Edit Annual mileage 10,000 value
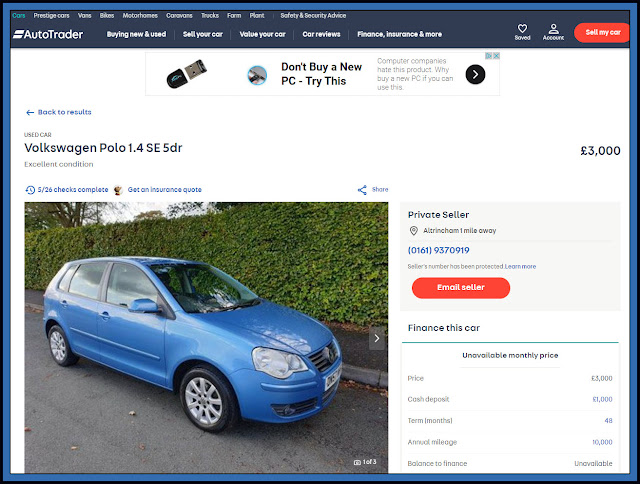The image size is (640, 484). coord(602,442)
